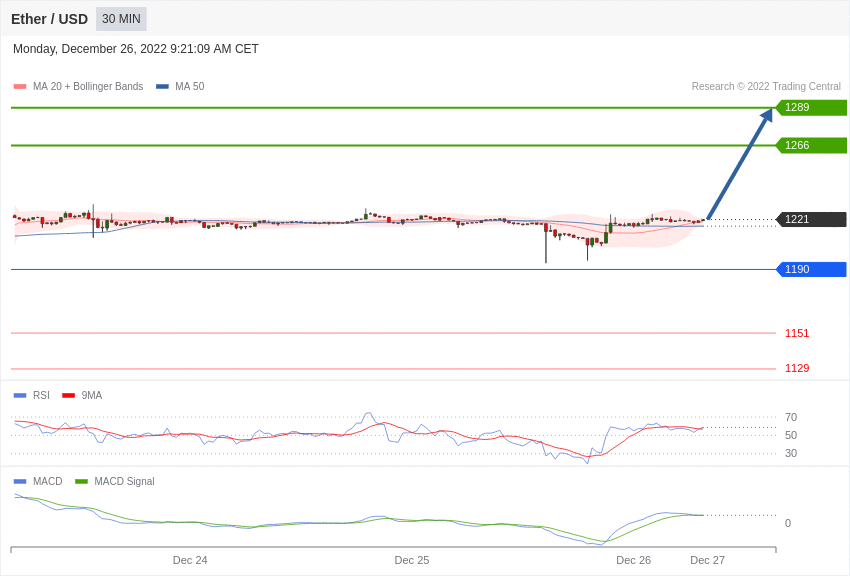Click the MA 20 Bollinger Bands red swatch
Image resolution: width=850 pixels, height=576 pixels.
[20, 86]
